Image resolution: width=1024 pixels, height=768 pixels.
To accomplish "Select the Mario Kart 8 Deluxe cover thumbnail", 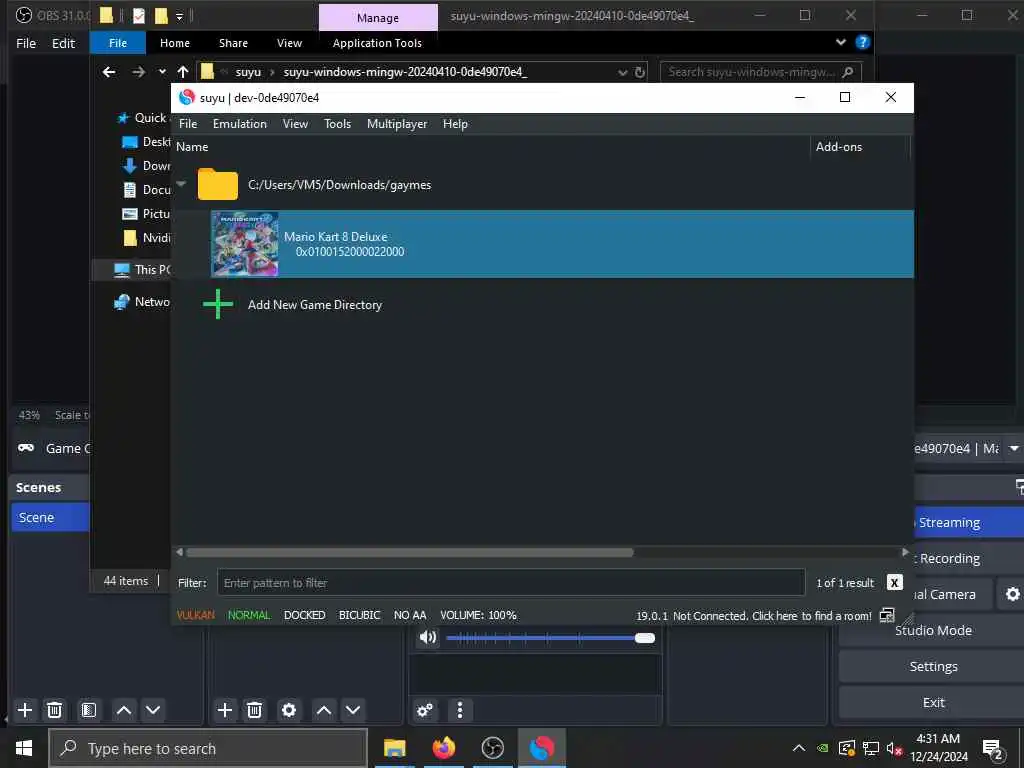I will [x=245, y=244].
